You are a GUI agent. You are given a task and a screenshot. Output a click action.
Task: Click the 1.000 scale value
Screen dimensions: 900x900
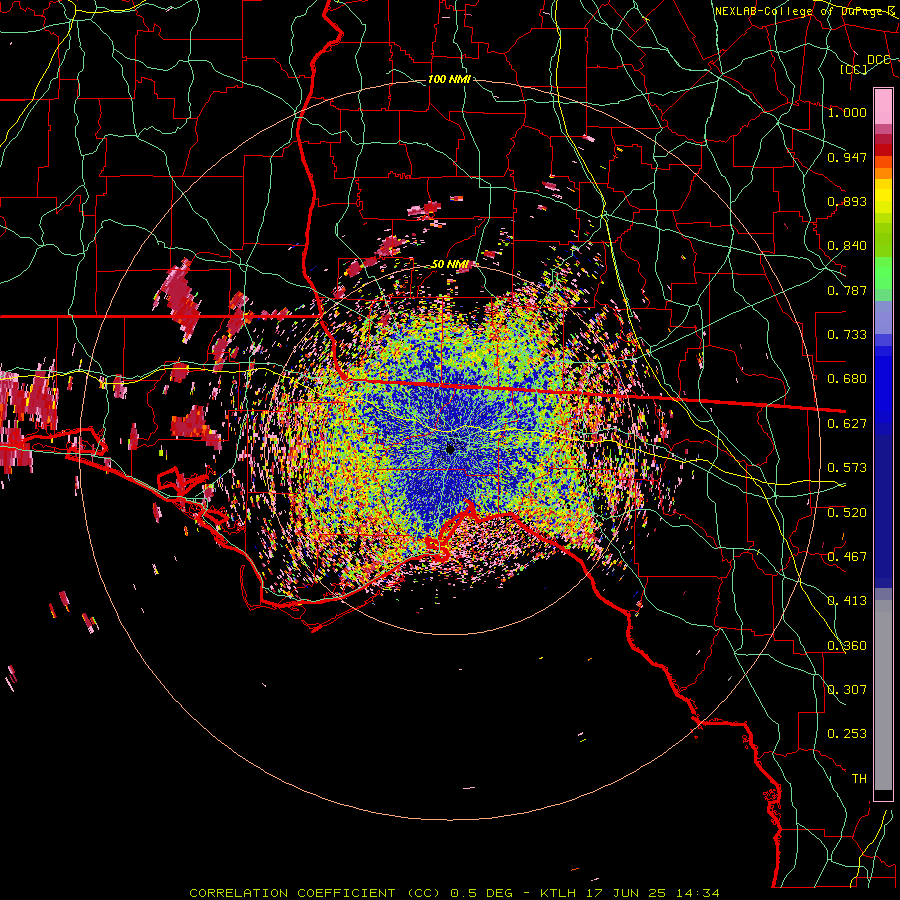click(847, 112)
